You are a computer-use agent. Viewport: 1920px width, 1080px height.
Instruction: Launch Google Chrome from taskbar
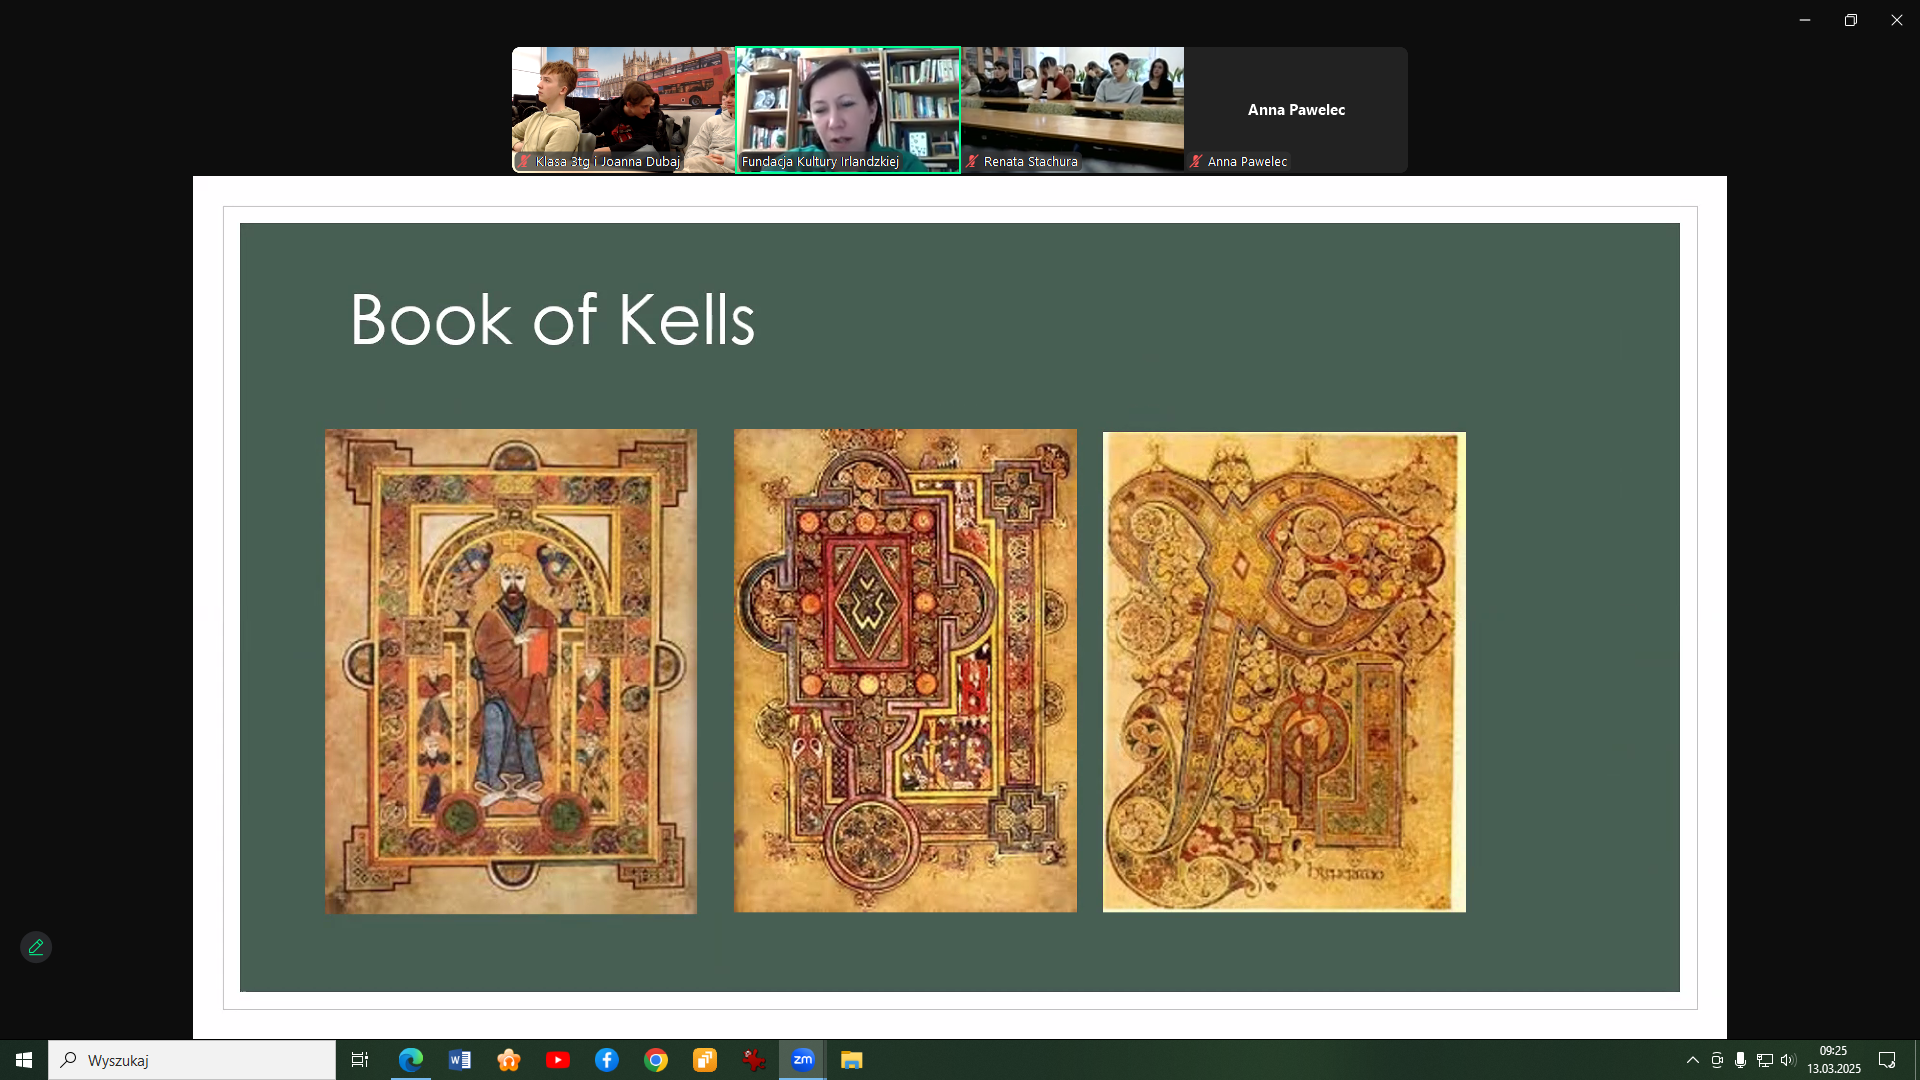(x=656, y=1060)
